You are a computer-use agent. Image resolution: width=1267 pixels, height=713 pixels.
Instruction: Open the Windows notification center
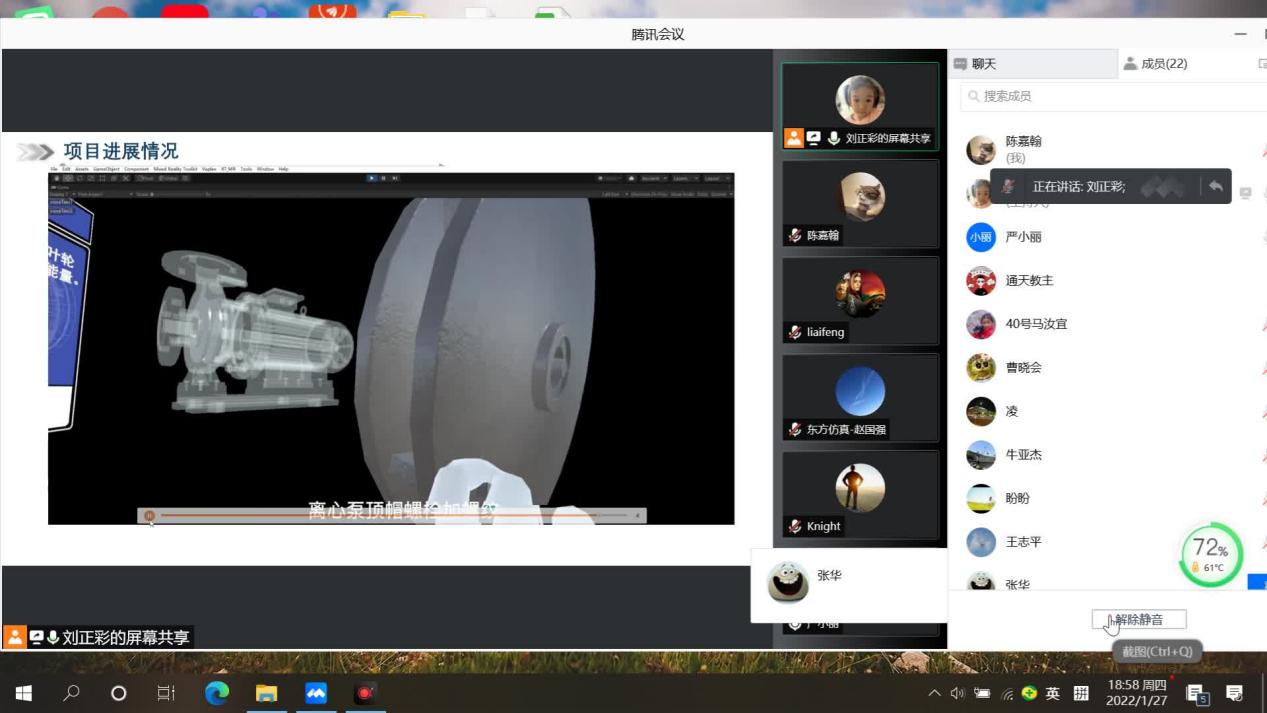(x=1235, y=694)
